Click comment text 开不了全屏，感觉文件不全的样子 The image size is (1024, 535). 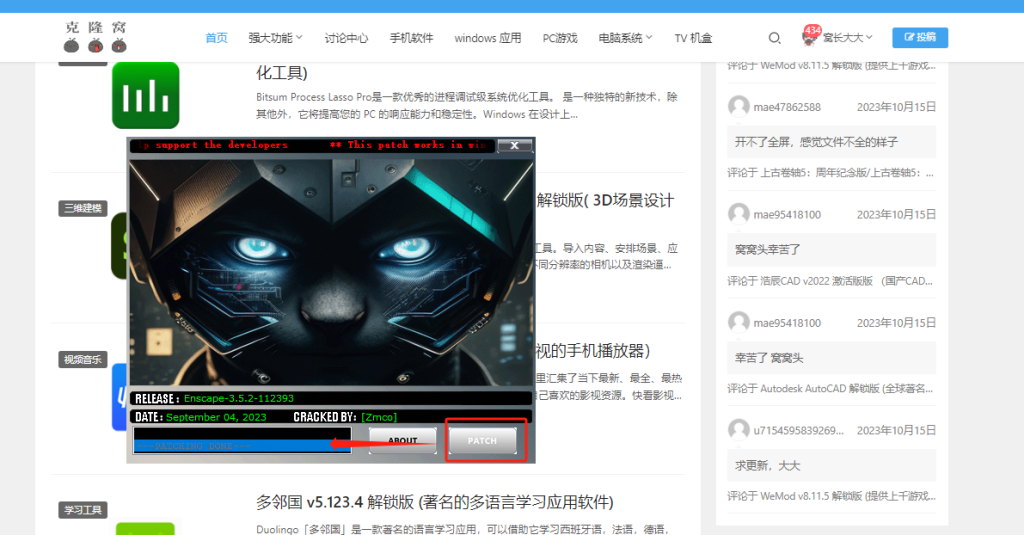tap(816, 142)
